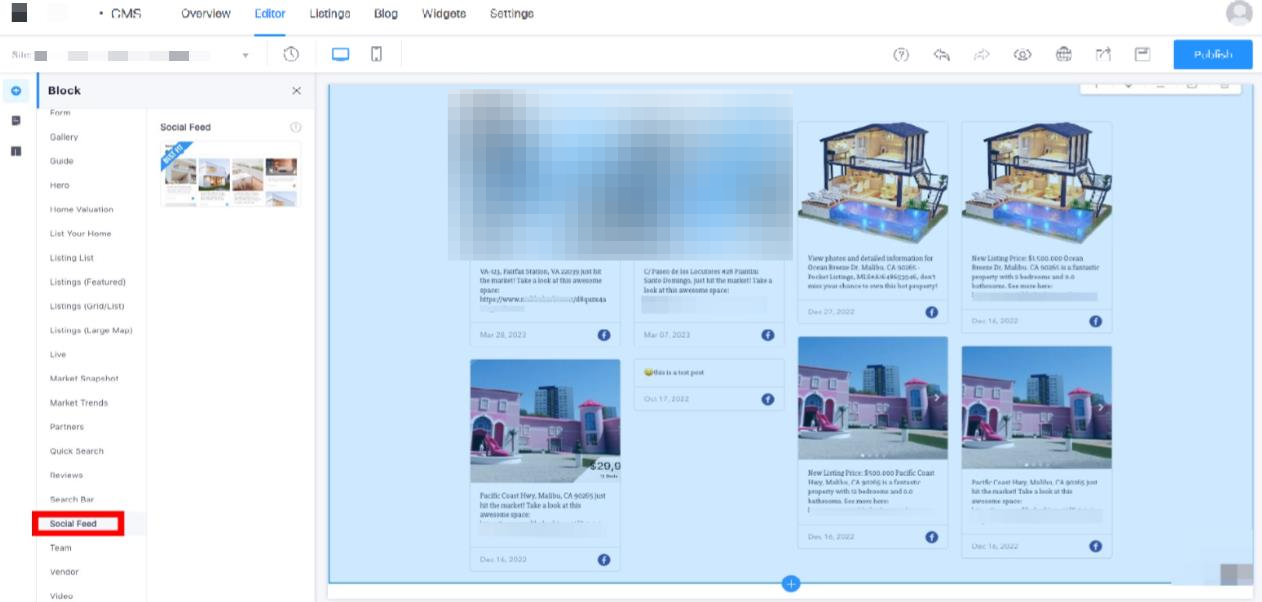Click the share export icon
The height and width of the screenshot is (602, 1262).
1103,55
